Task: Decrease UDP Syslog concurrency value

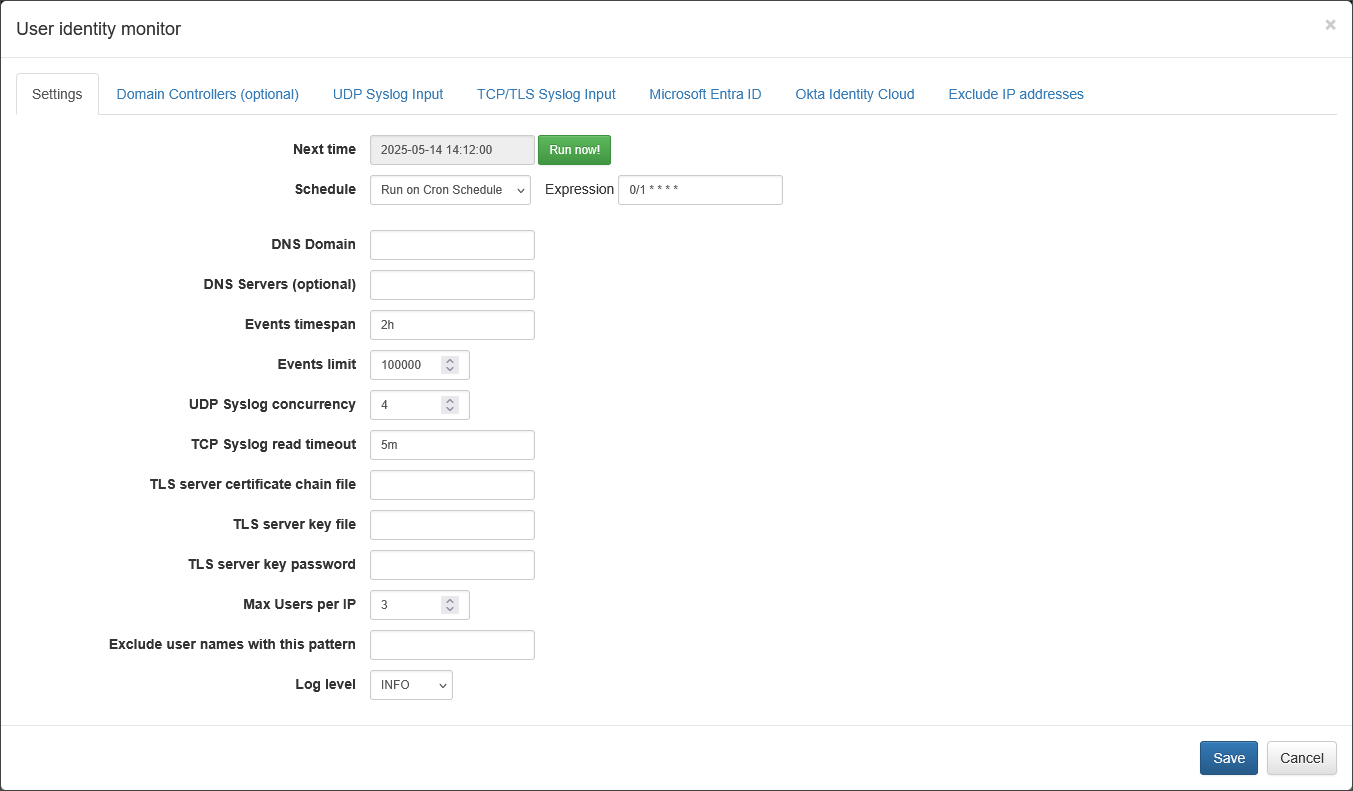Action: pos(450,409)
